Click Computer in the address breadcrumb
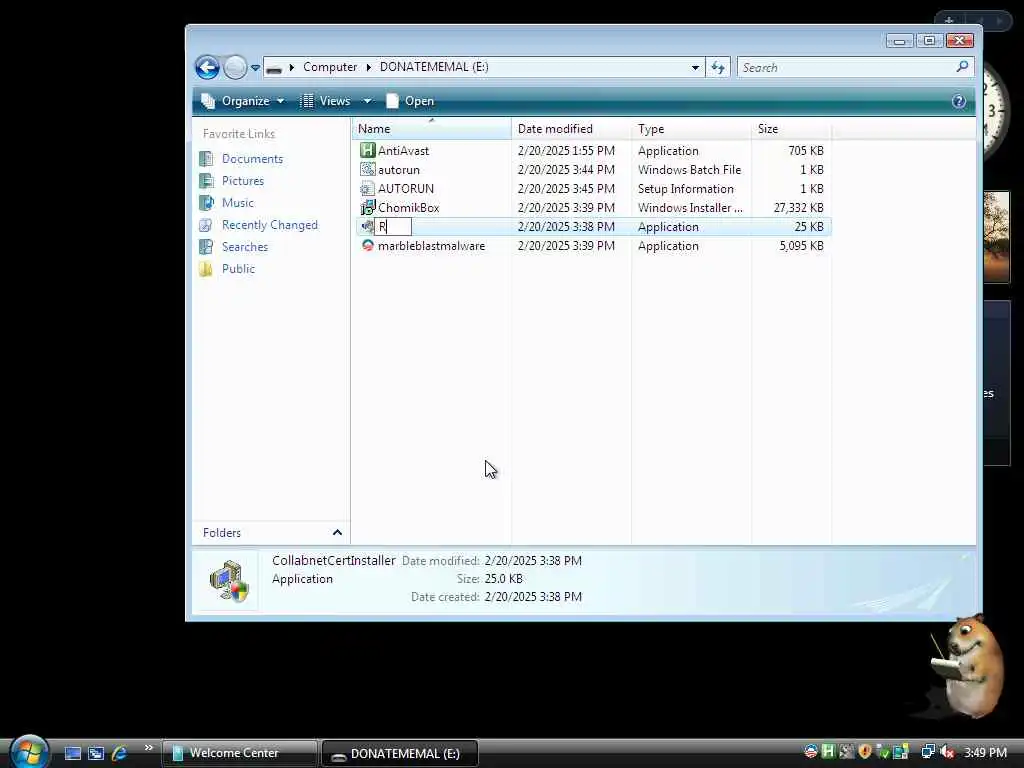The width and height of the screenshot is (1024, 768). click(330, 67)
